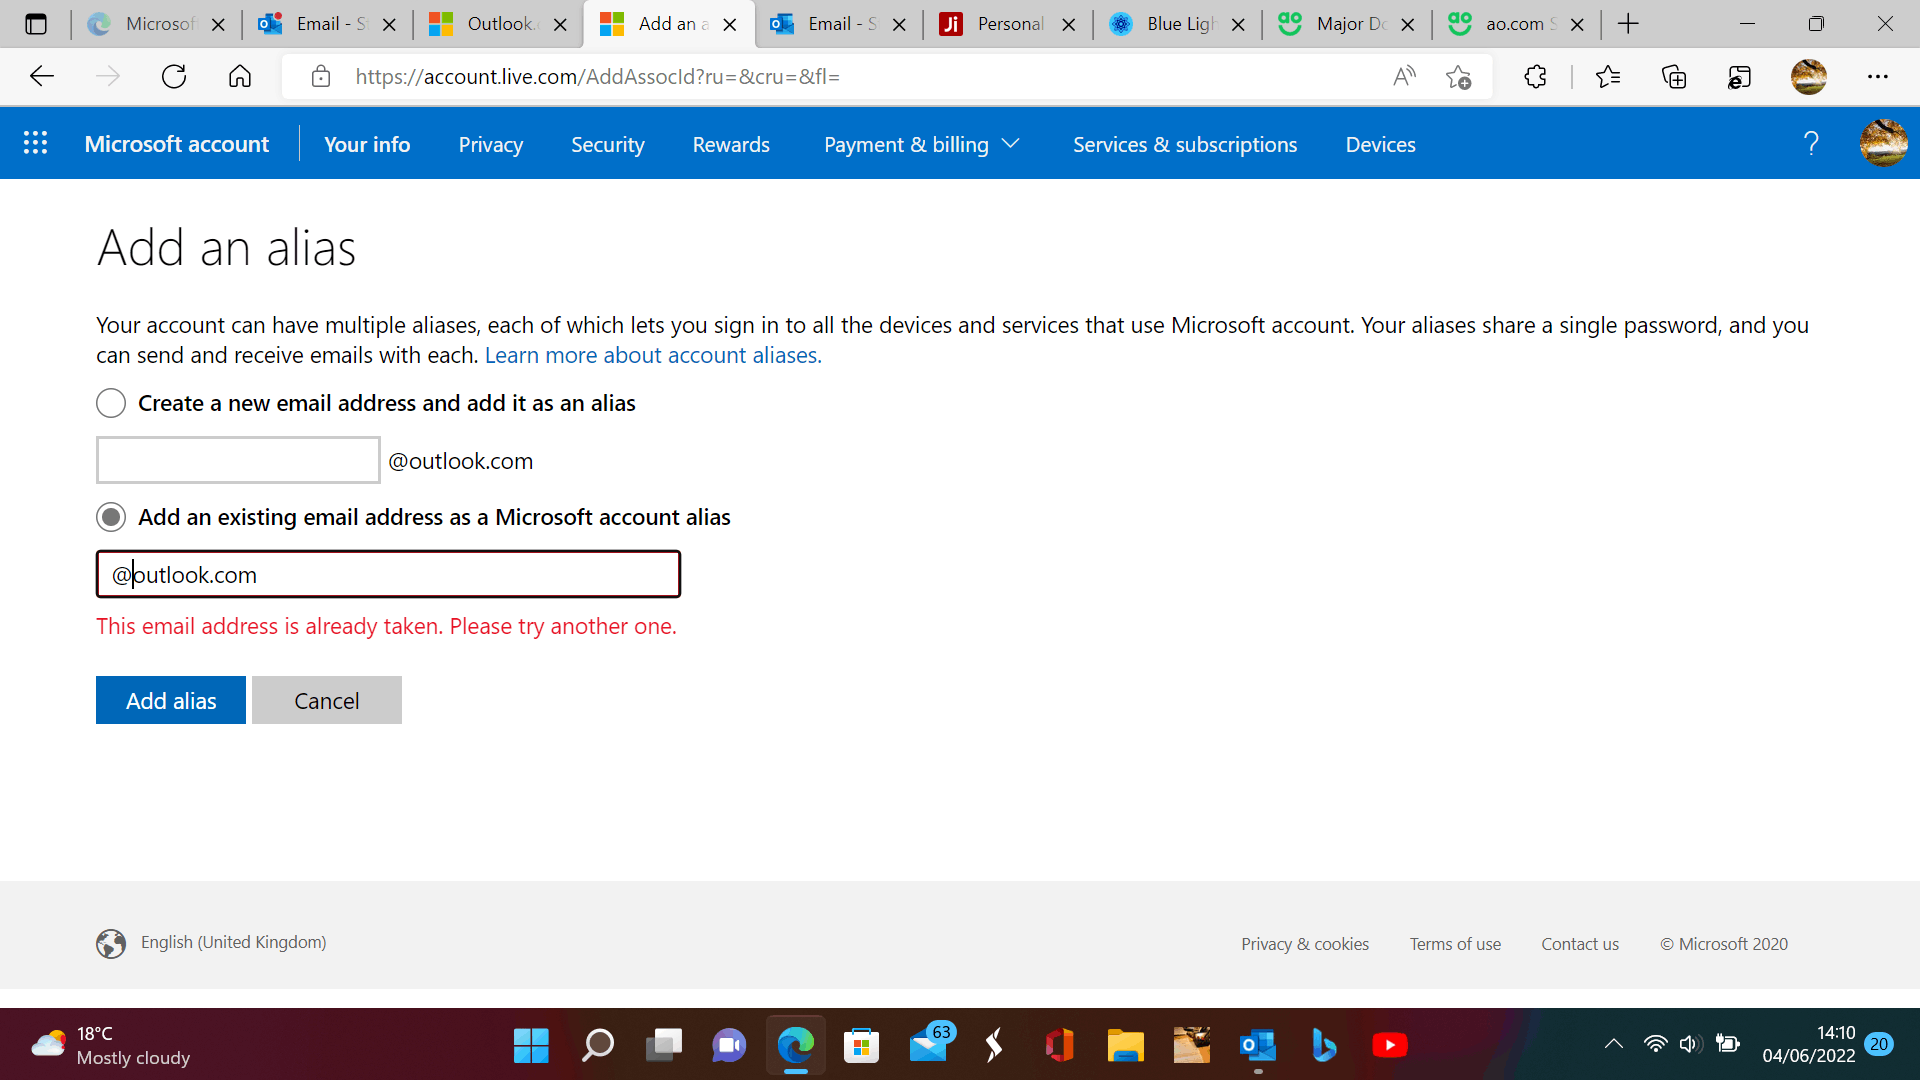Open the weather widget Mostly cloudy
The height and width of the screenshot is (1080, 1920).
click(x=110, y=1046)
